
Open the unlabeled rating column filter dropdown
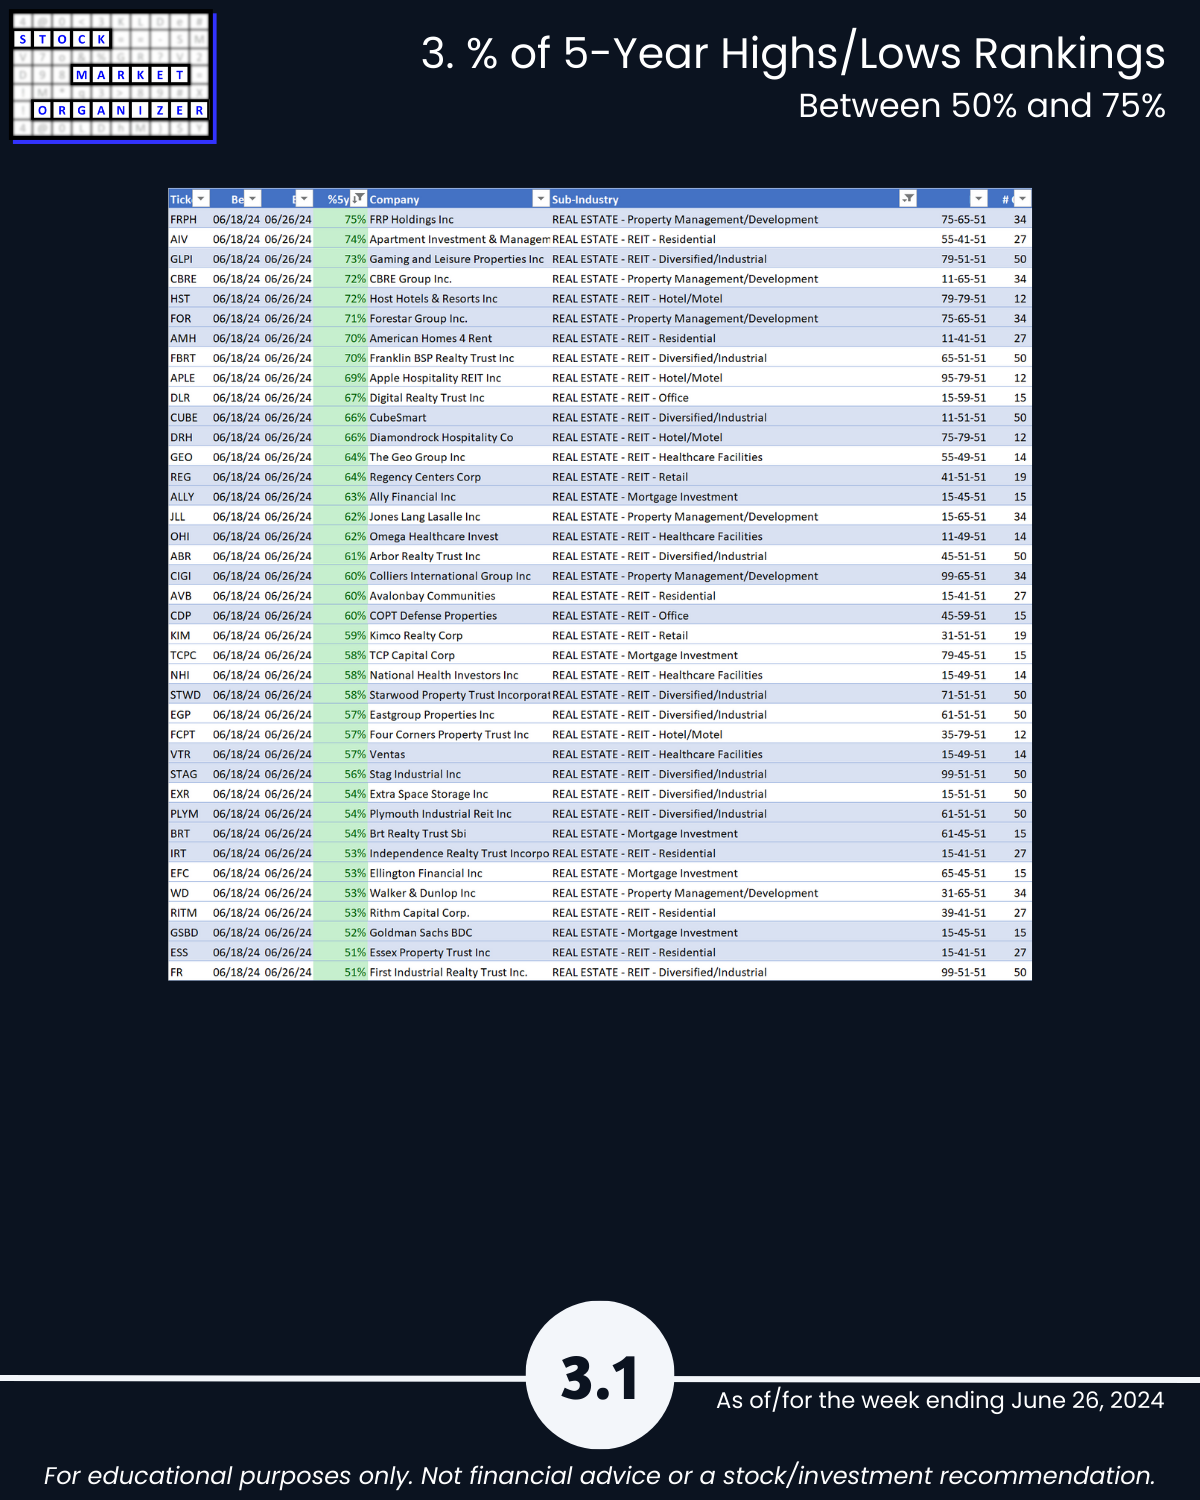[980, 199]
